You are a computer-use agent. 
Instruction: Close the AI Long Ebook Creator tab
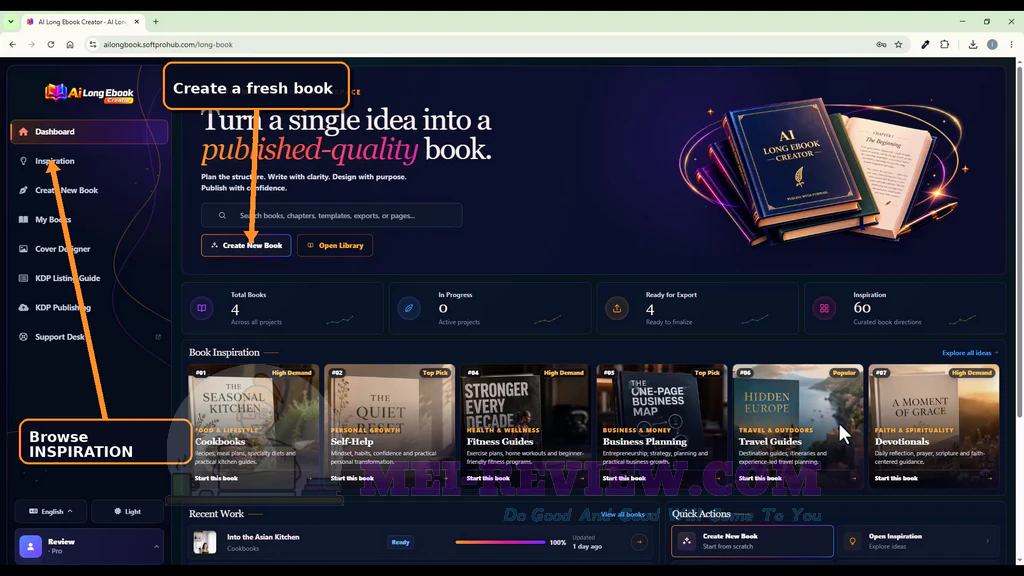click(x=136, y=22)
